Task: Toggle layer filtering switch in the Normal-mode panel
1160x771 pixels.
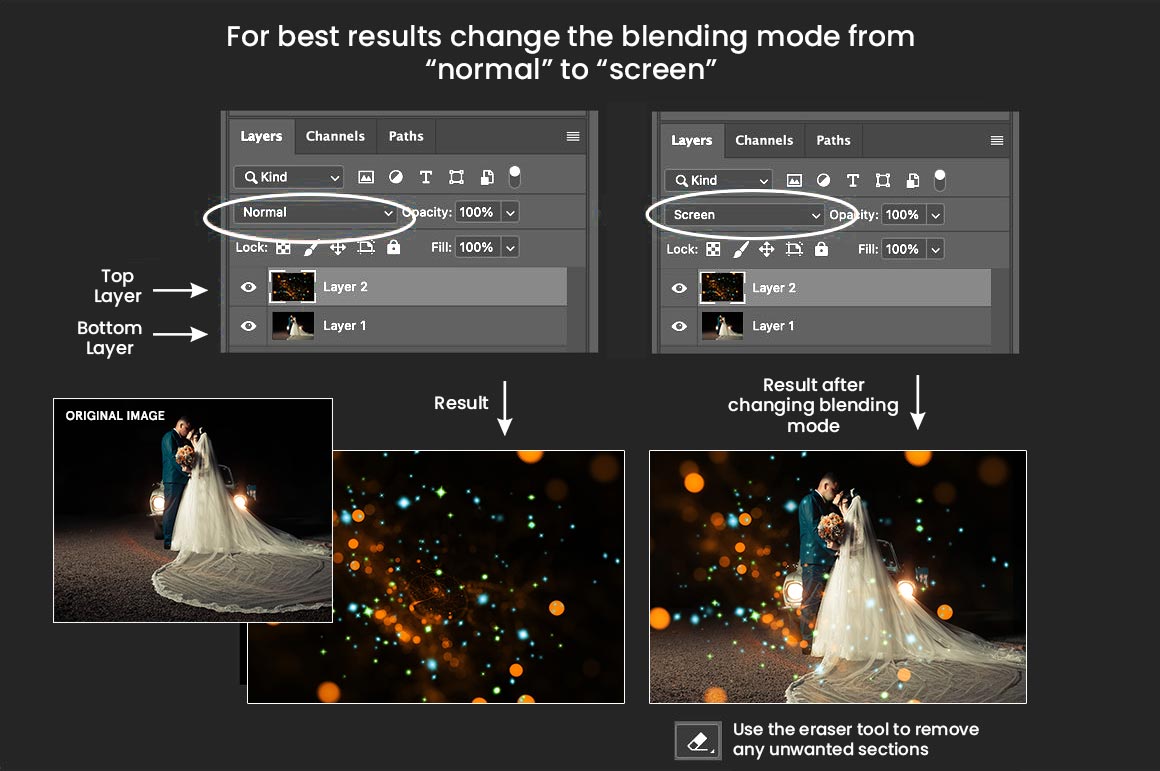Action: [515, 177]
